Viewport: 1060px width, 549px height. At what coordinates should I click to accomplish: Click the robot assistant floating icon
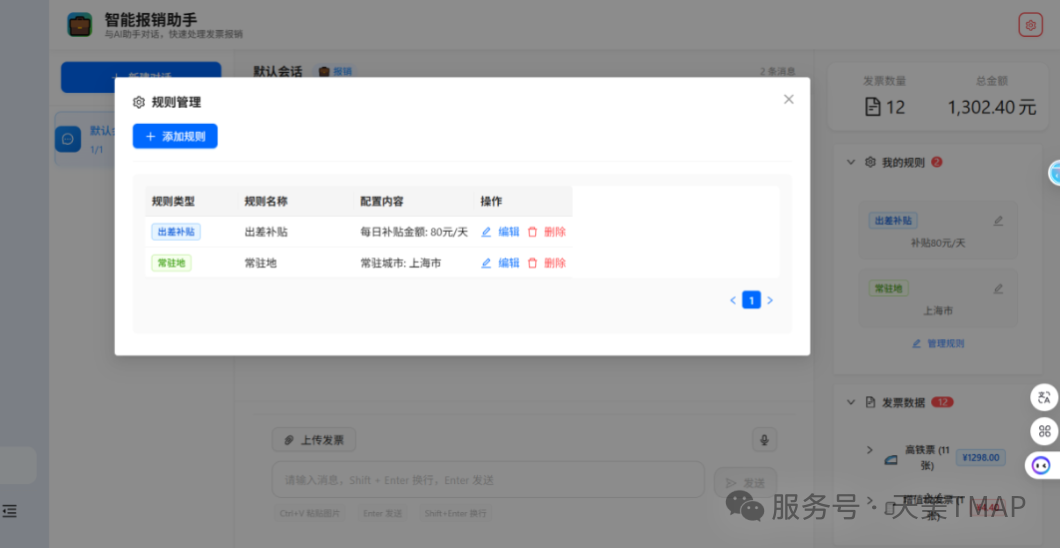pos(1042,464)
